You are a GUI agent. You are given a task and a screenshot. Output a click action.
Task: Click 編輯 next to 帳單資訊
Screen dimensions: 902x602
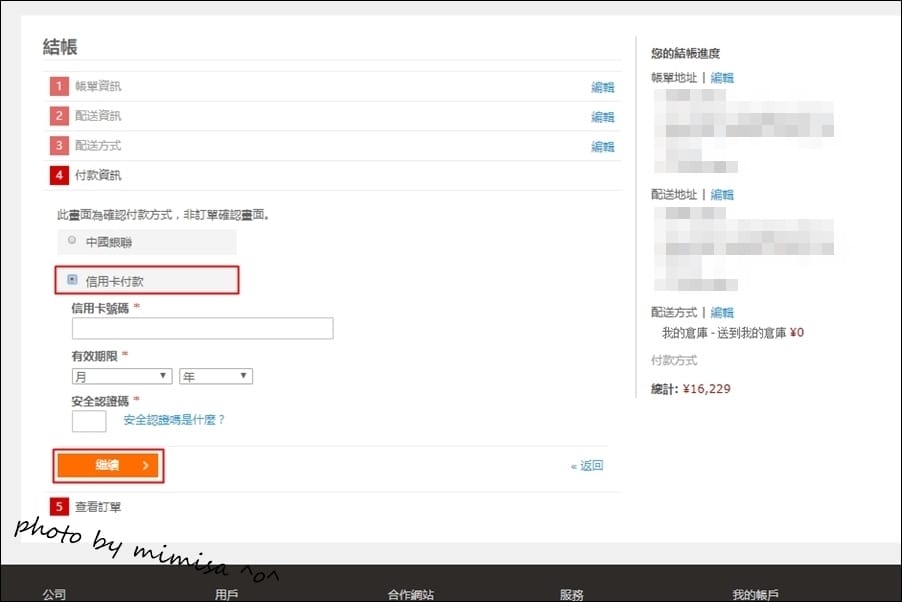coord(604,87)
